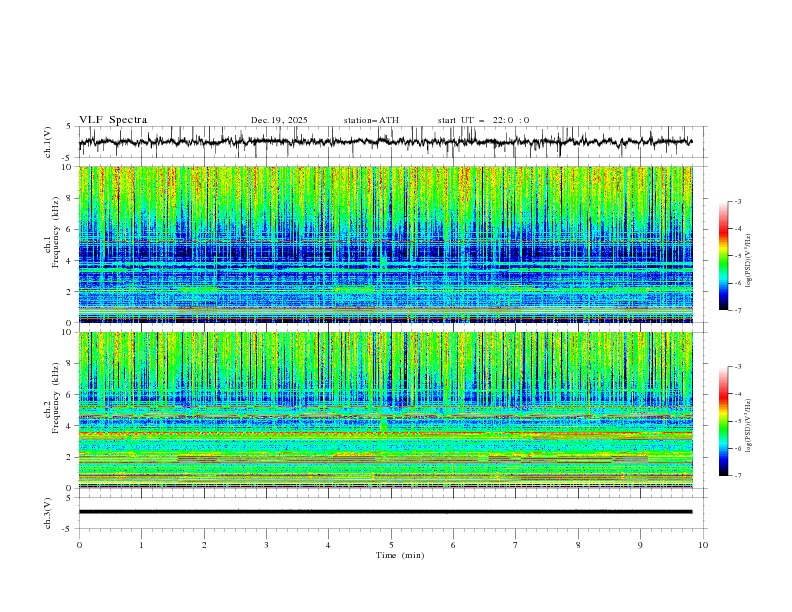Image resolution: width=792 pixels, height=612 pixels.
Task: Click time axis tick label "2"
Action: click(204, 545)
